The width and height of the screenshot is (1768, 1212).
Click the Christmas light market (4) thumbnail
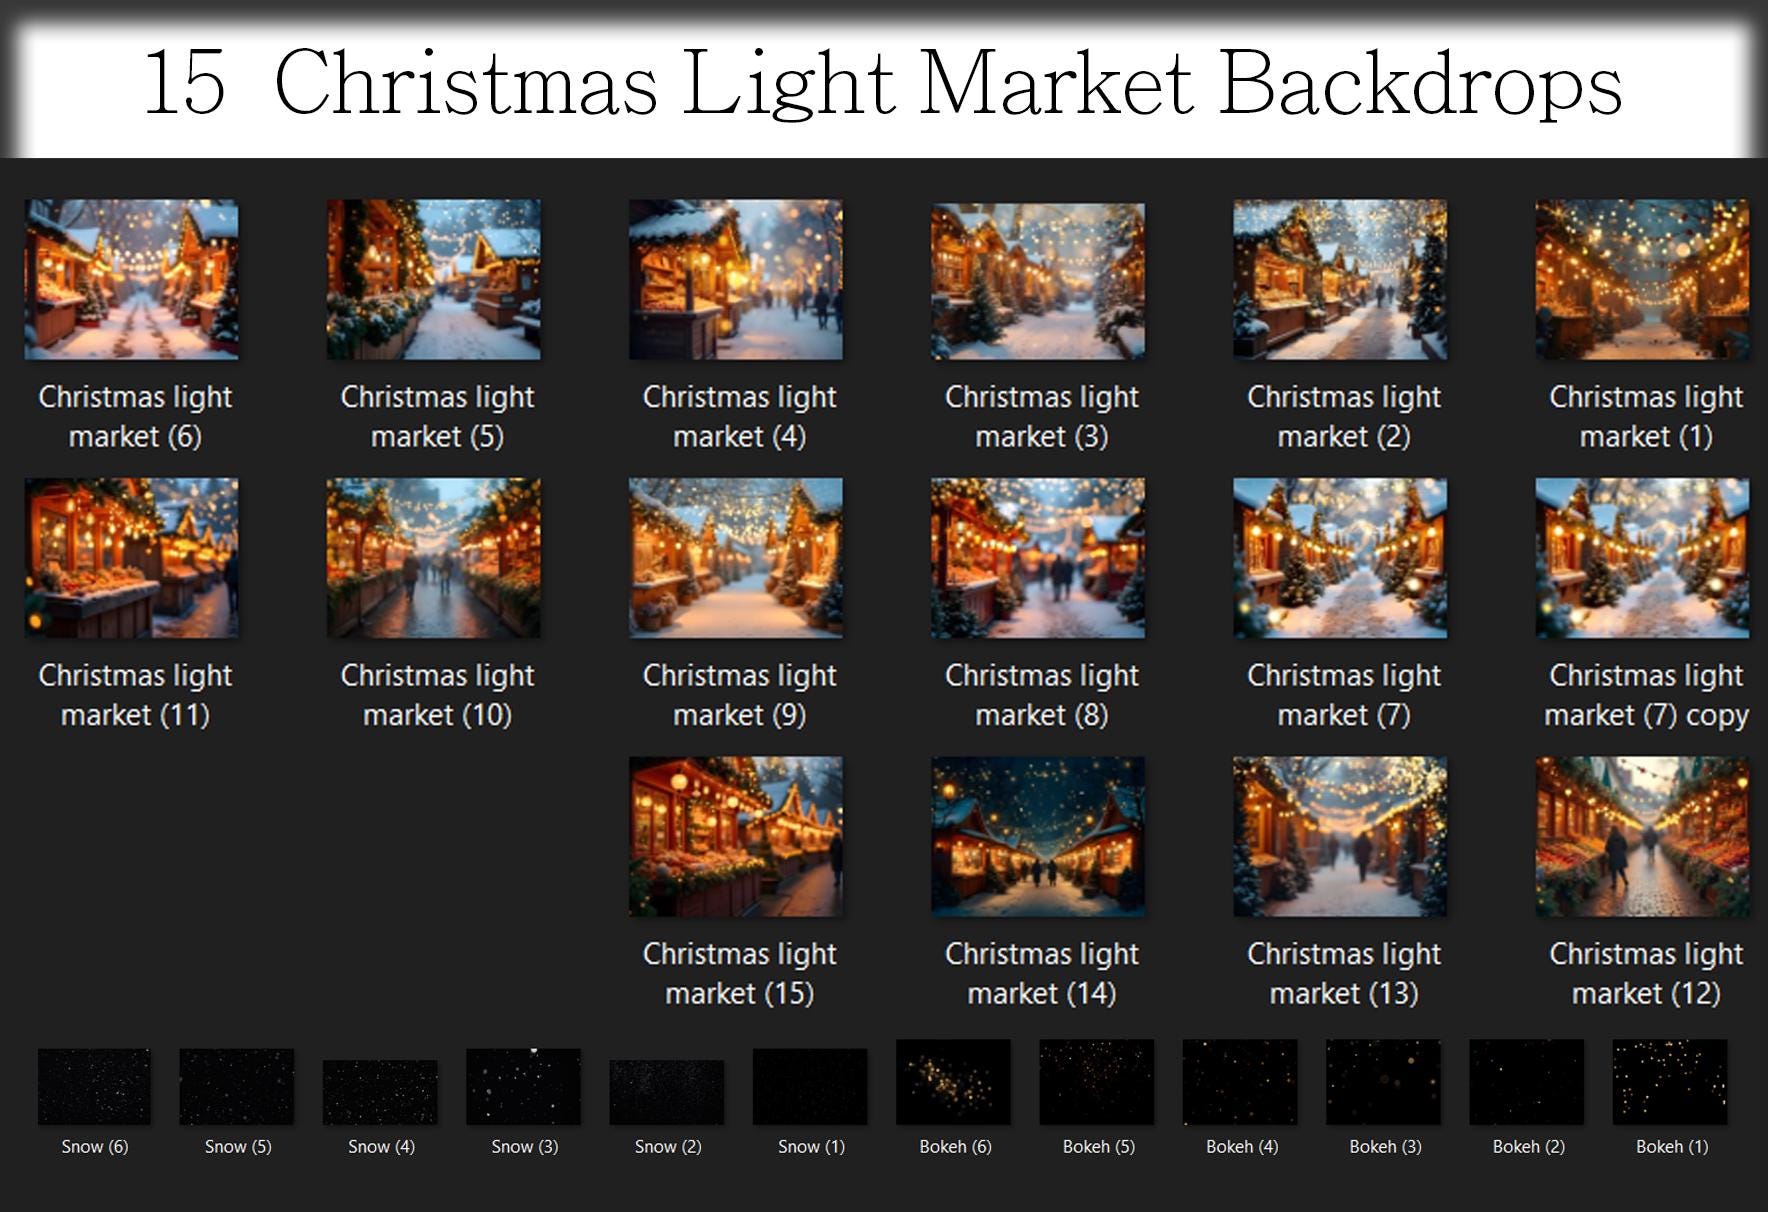tap(735, 279)
